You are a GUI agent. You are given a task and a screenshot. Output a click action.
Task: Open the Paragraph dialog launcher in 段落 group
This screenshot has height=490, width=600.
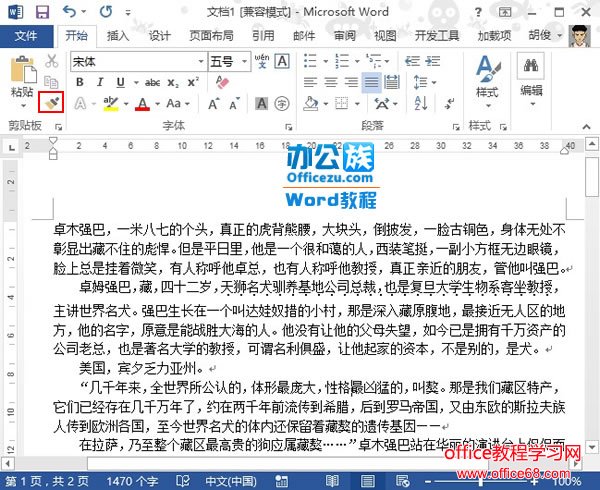tap(456, 127)
